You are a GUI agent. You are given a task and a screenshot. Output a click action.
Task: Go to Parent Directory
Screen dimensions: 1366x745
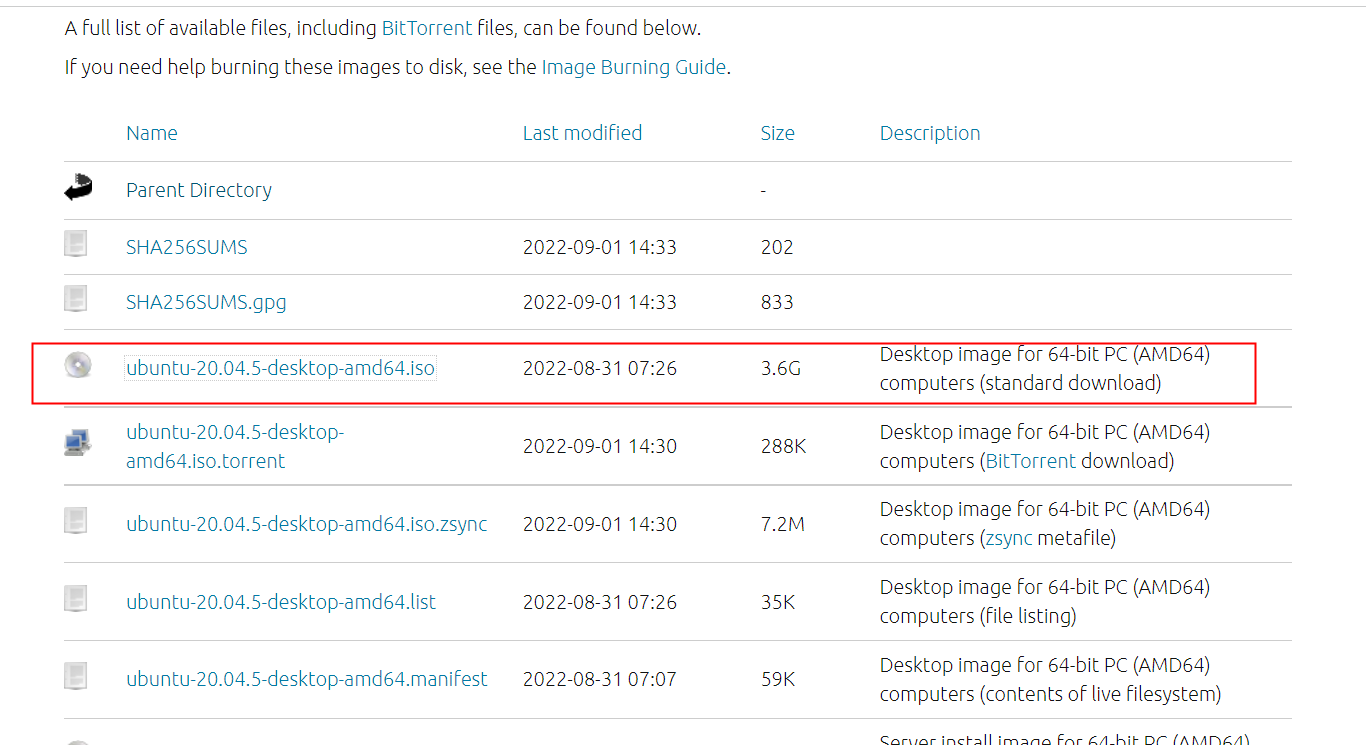tap(199, 190)
